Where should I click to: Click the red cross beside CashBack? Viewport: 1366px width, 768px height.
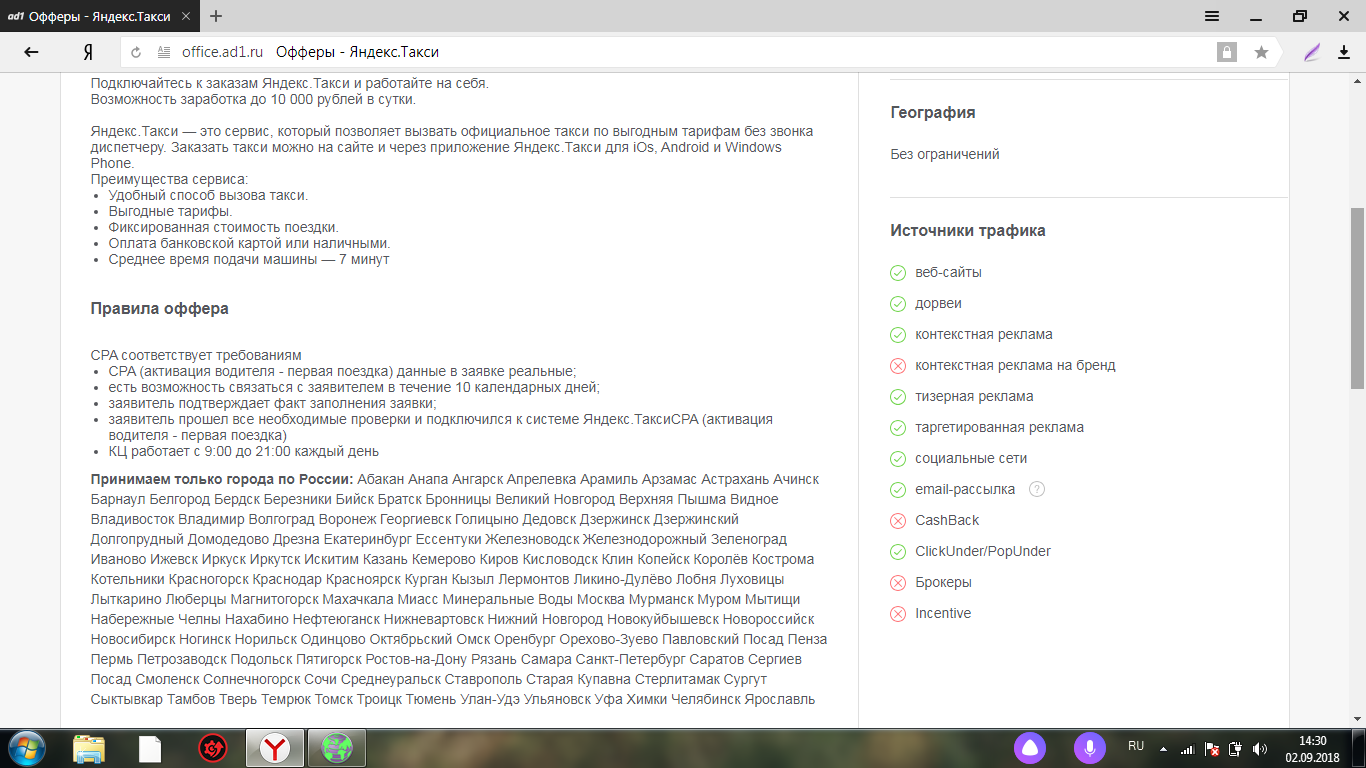coord(897,521)
